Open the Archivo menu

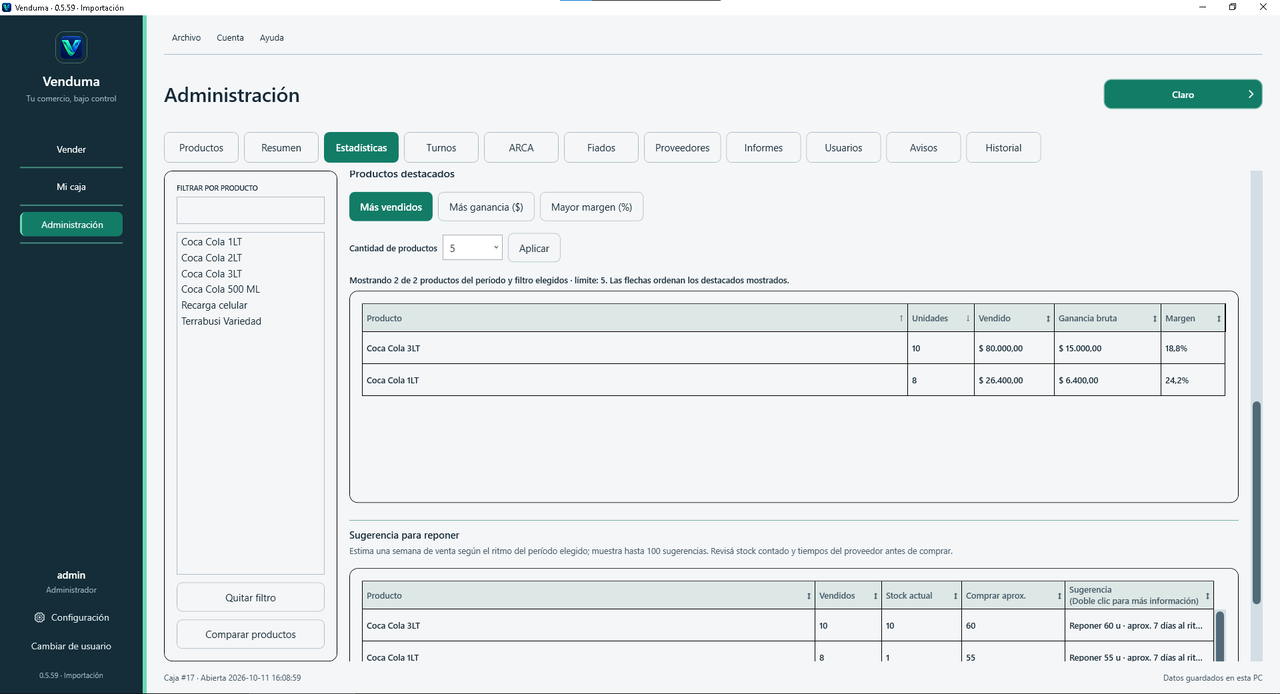[186, 38]
